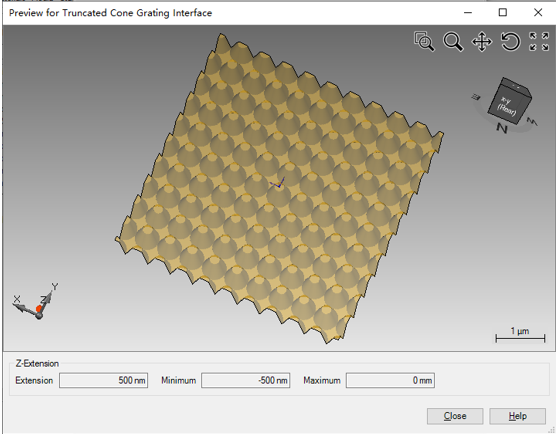Screen dimensions: 556x434
Task: Click the red origin ball of the axis triad
Action: (x=39, y=309)
